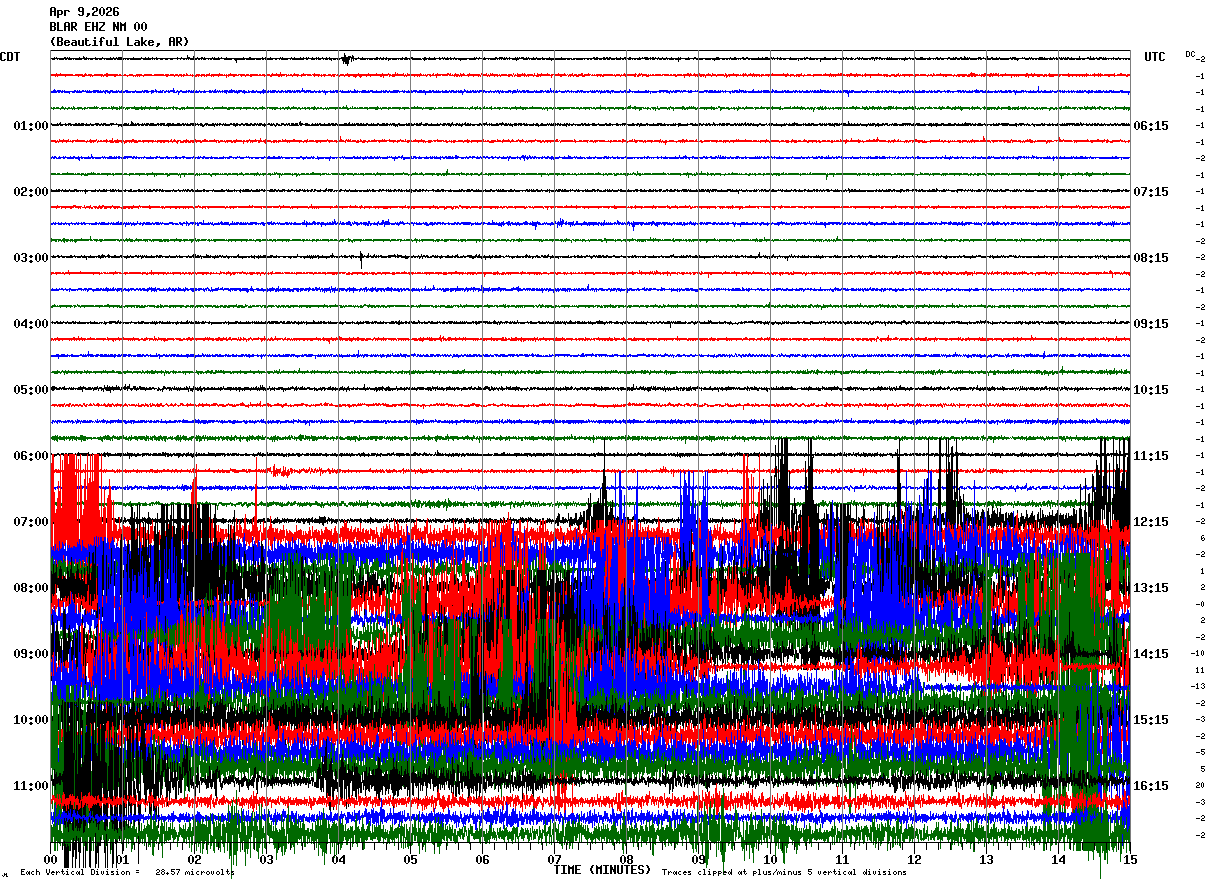Click the '06:15' UTC time label

point(1151,126)
